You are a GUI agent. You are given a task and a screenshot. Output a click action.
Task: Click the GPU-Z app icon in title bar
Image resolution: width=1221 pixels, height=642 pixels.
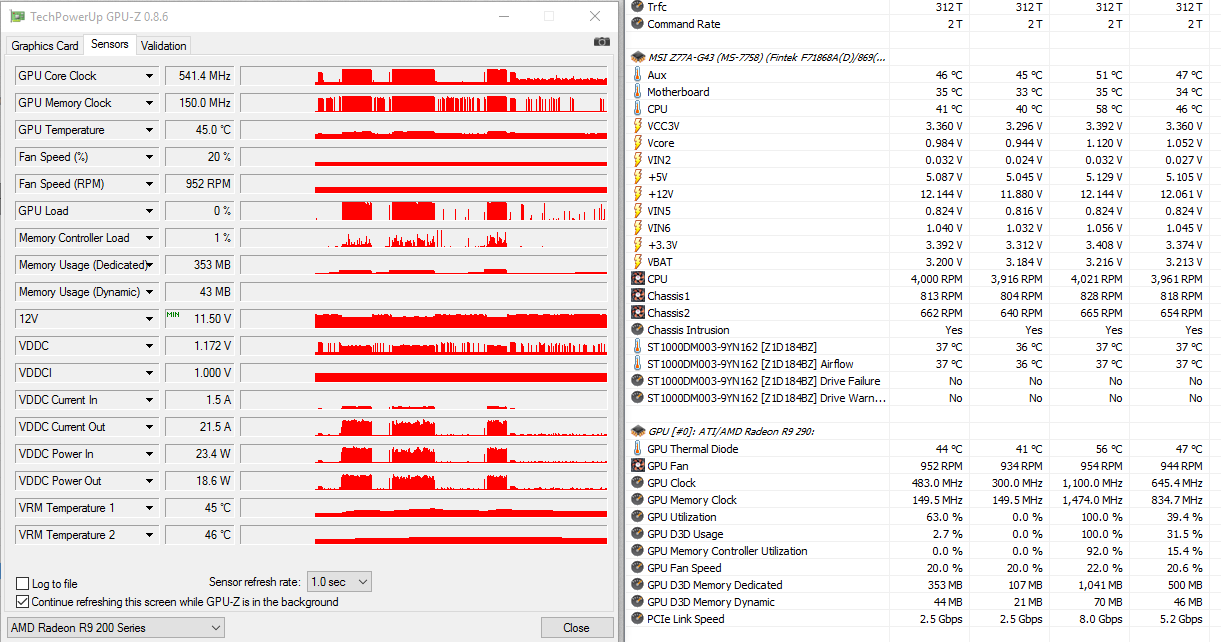[15, 17]
